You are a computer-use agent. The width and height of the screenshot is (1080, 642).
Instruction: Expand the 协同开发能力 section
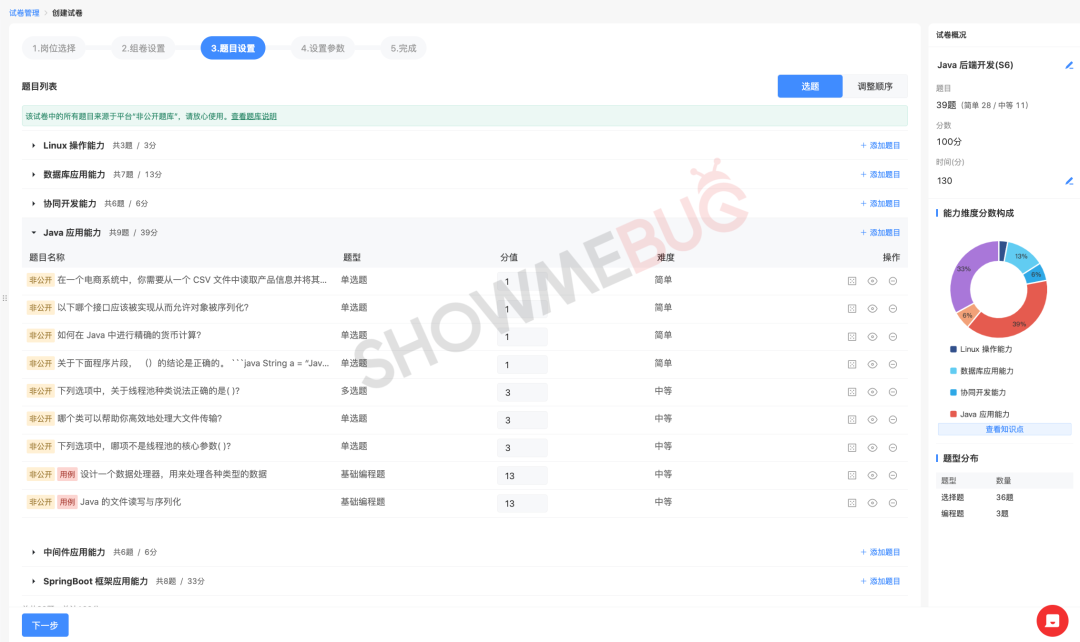(x=33, y=204)
